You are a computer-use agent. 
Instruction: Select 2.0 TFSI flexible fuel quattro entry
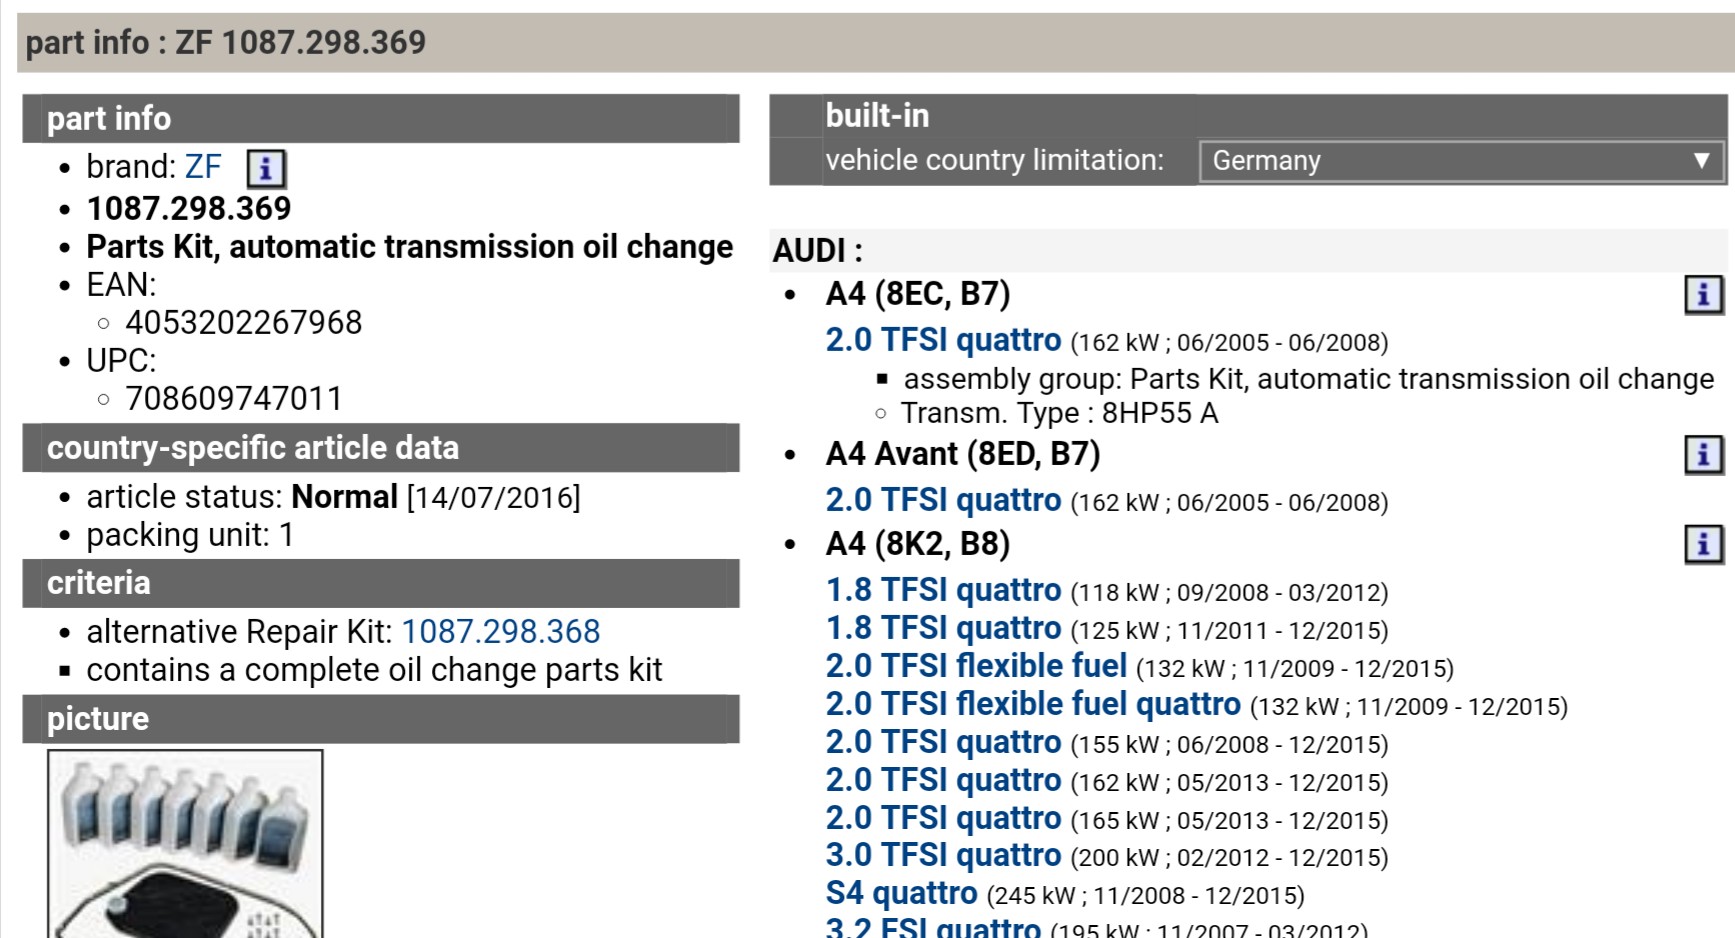coord(1032,705)
